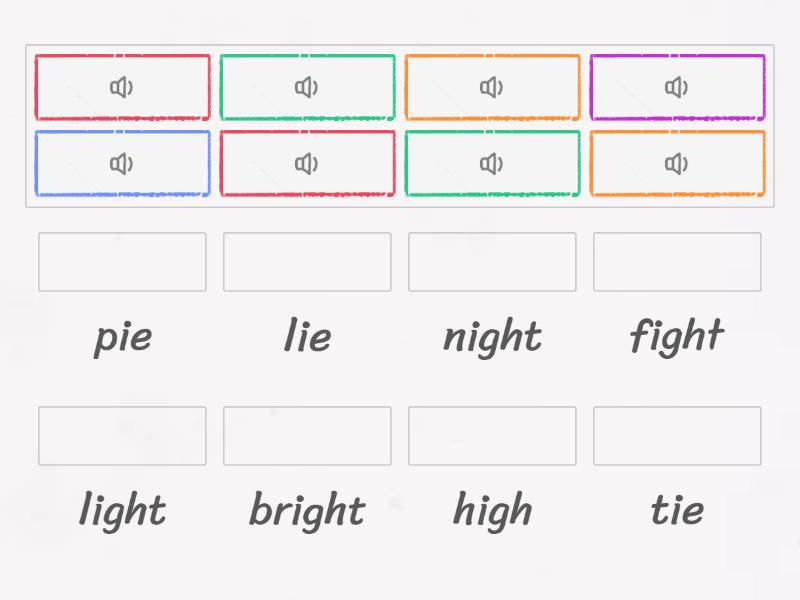Click the empty answer box above 'light'
Viewport: 800px width, 600px height.
coord(122,435)
